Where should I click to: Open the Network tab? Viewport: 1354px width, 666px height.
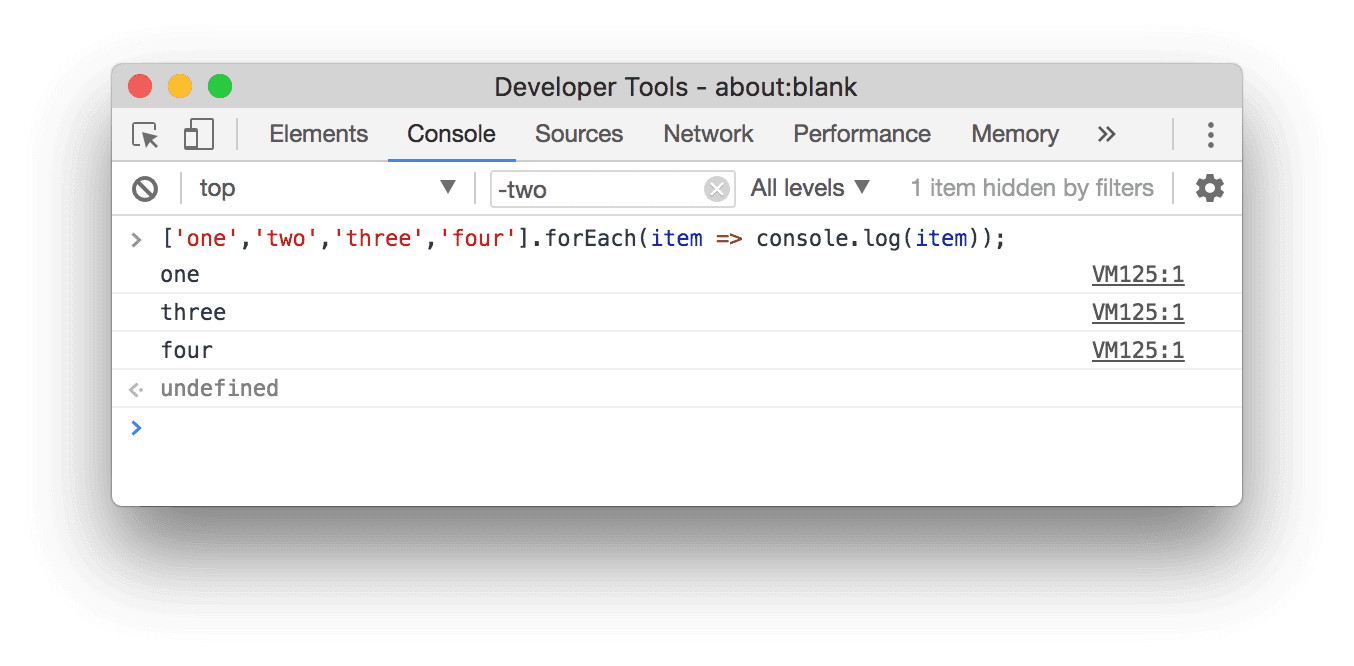[x=708, y=135]
